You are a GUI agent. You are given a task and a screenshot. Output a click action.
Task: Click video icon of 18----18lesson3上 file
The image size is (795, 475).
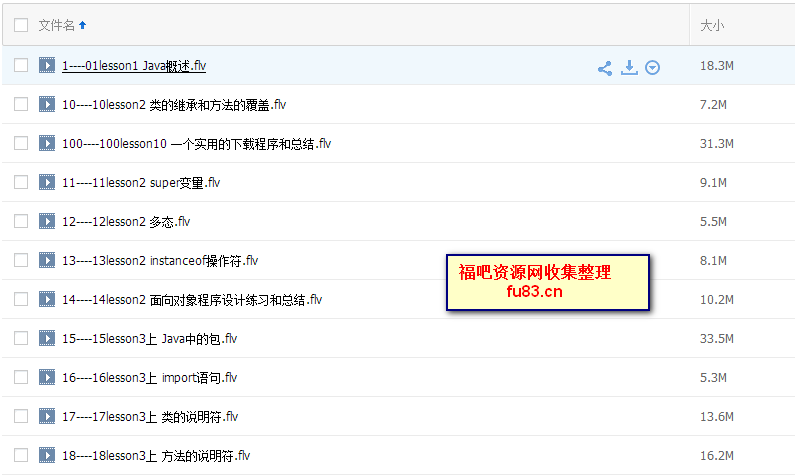coord(47,455)
